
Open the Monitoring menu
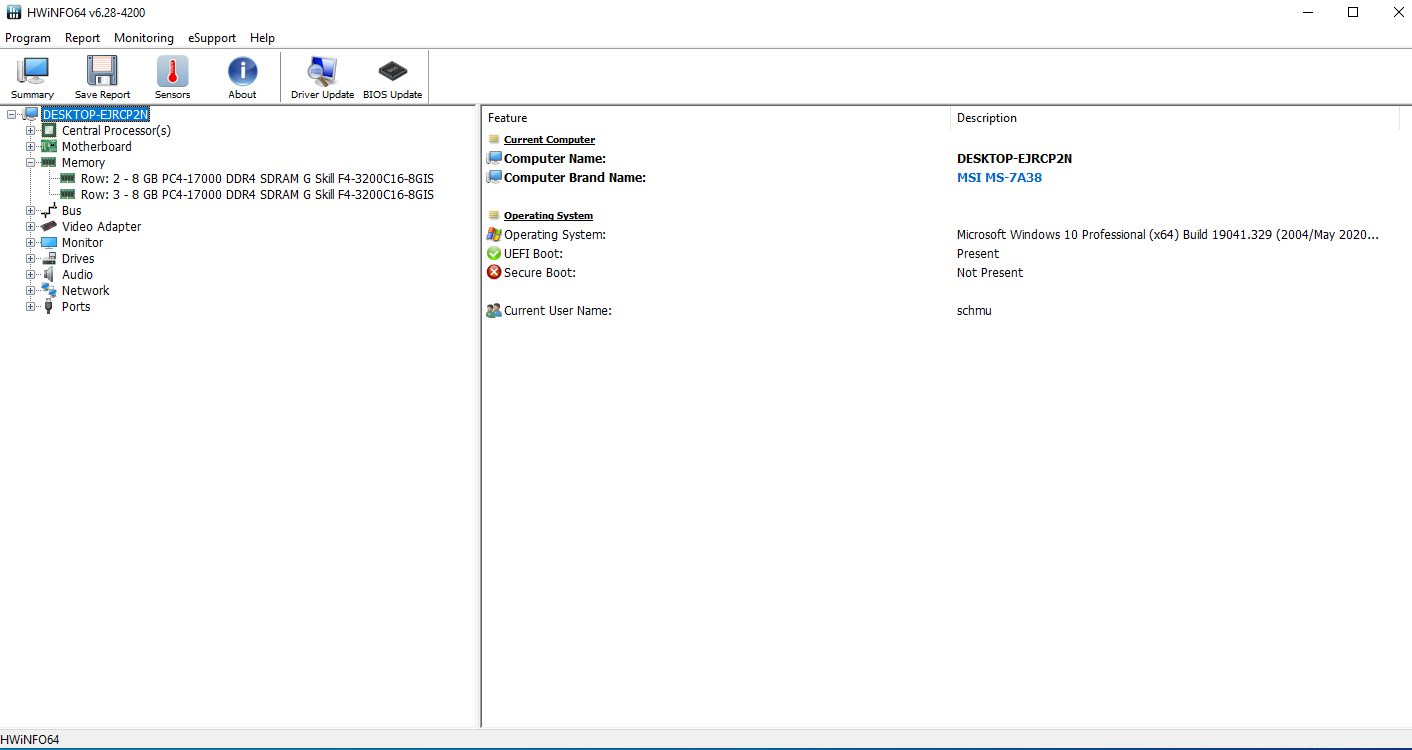[x=144, y=38]
